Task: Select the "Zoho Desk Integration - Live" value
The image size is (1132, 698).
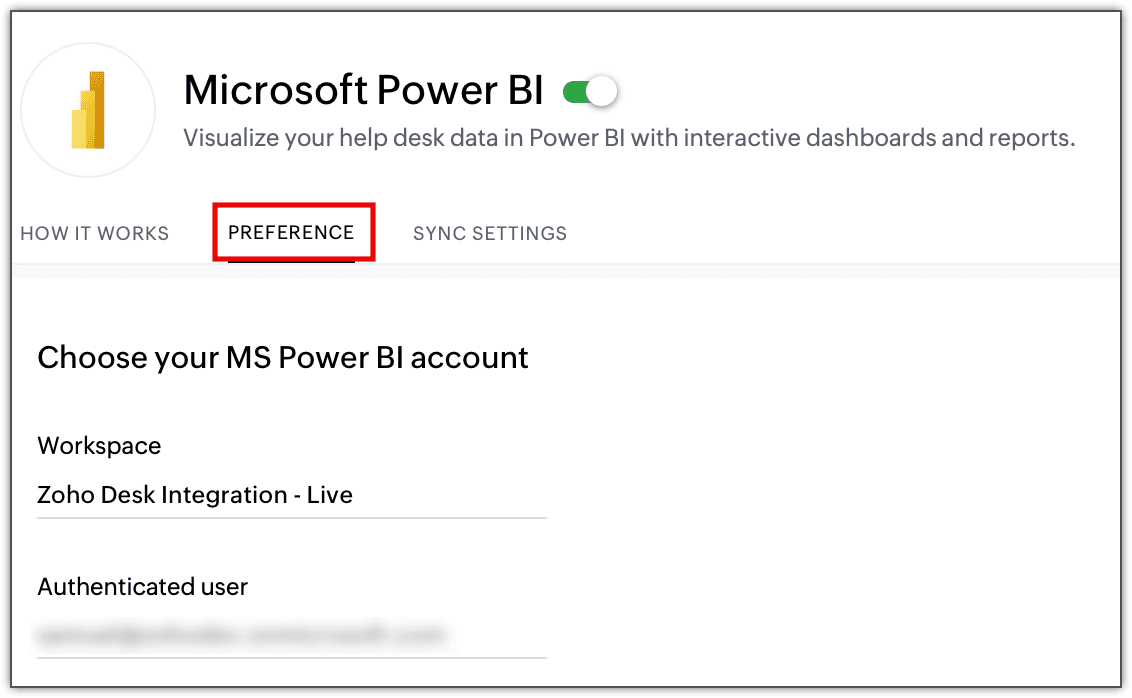Action: 195,495
